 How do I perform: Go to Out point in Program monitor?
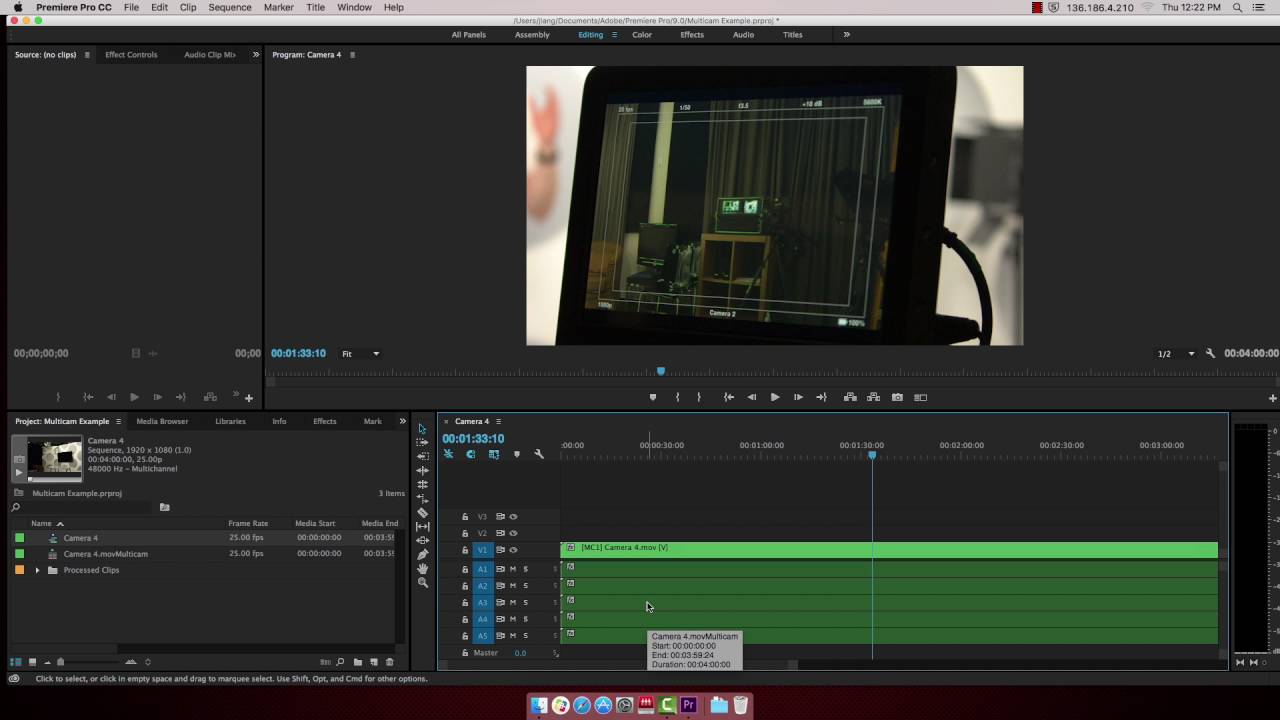[821, 397]
